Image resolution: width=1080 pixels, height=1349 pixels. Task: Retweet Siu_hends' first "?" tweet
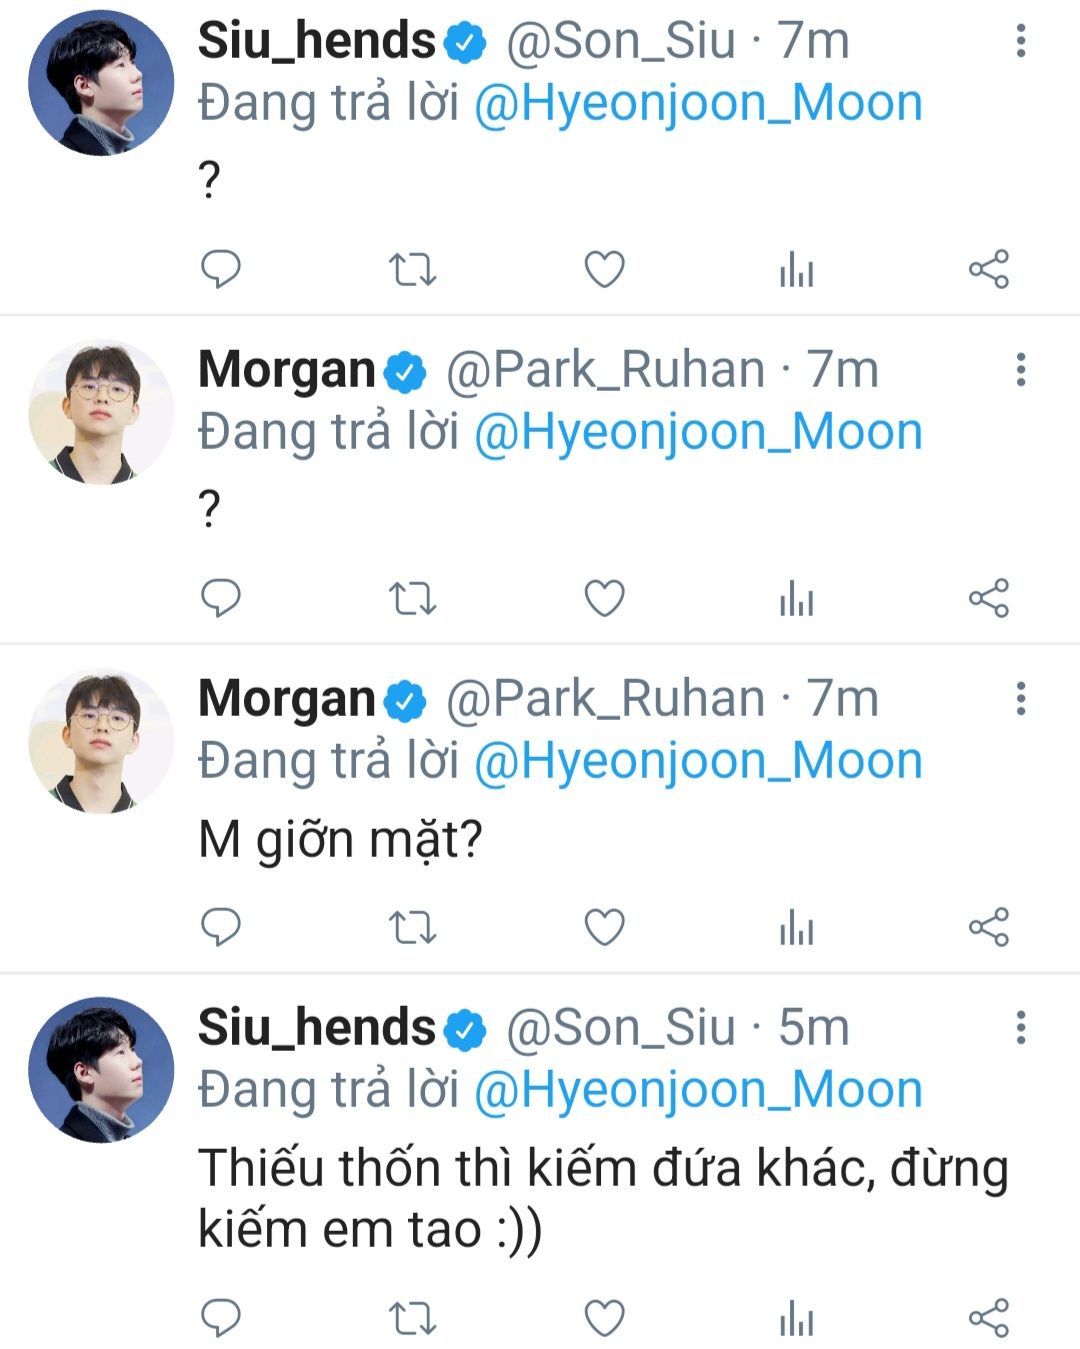(412, 269)
